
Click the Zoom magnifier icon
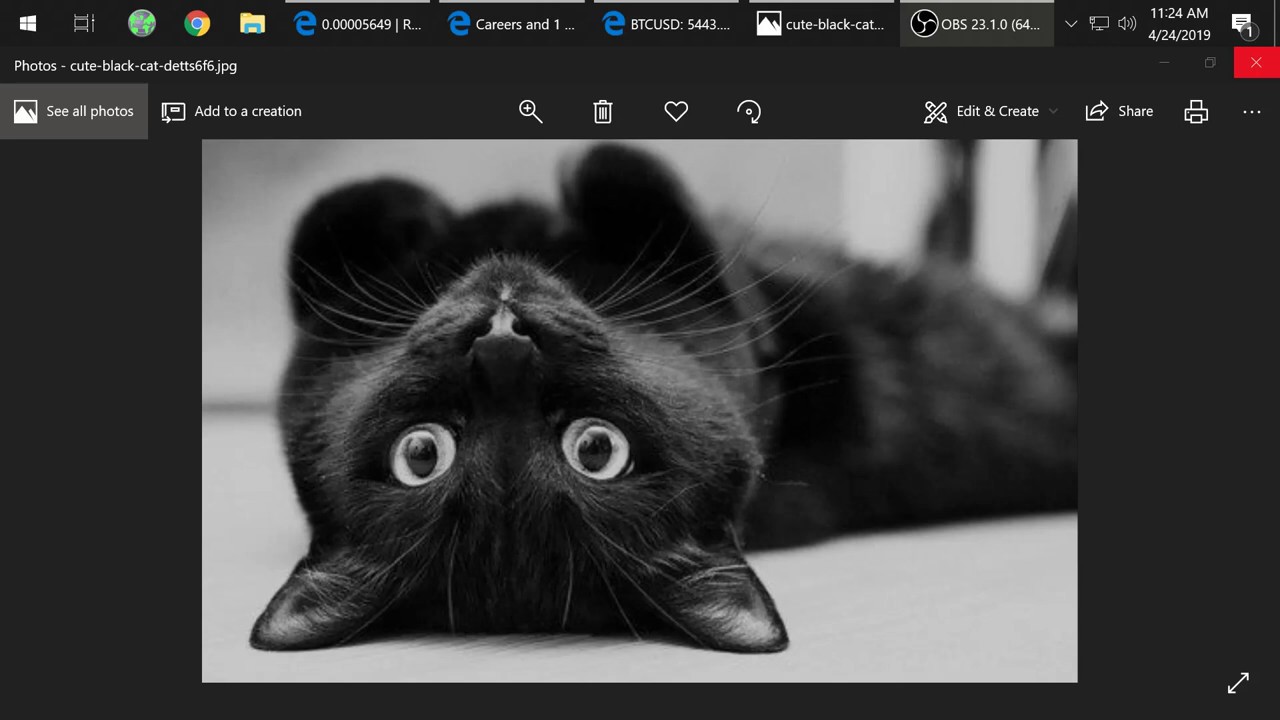tap(530, 111)
